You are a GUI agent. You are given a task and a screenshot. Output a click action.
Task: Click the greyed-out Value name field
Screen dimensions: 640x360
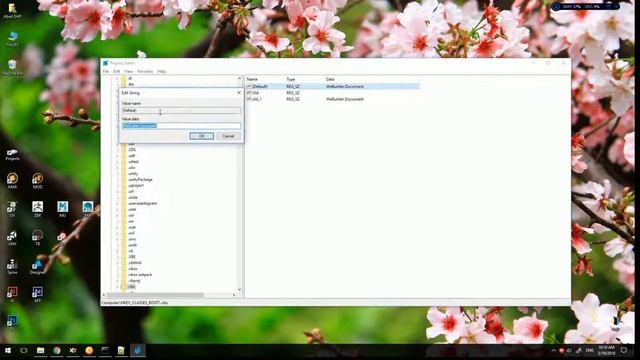point(181,110)
